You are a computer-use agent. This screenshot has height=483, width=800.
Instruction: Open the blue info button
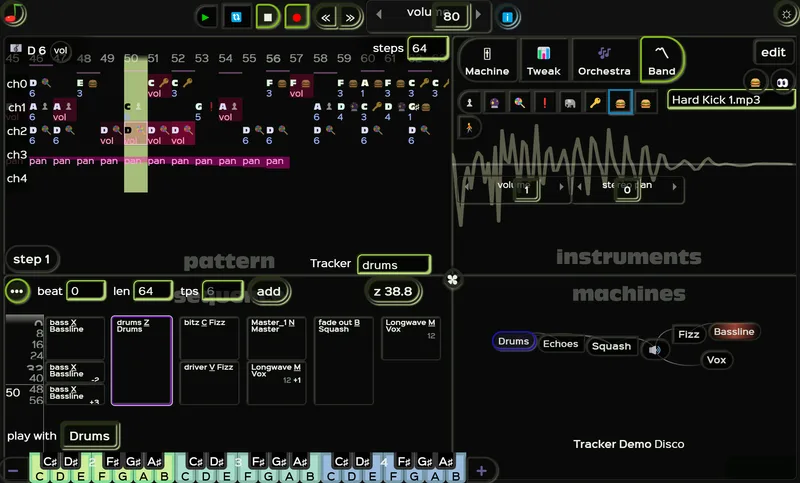click(x=507, y=17)
